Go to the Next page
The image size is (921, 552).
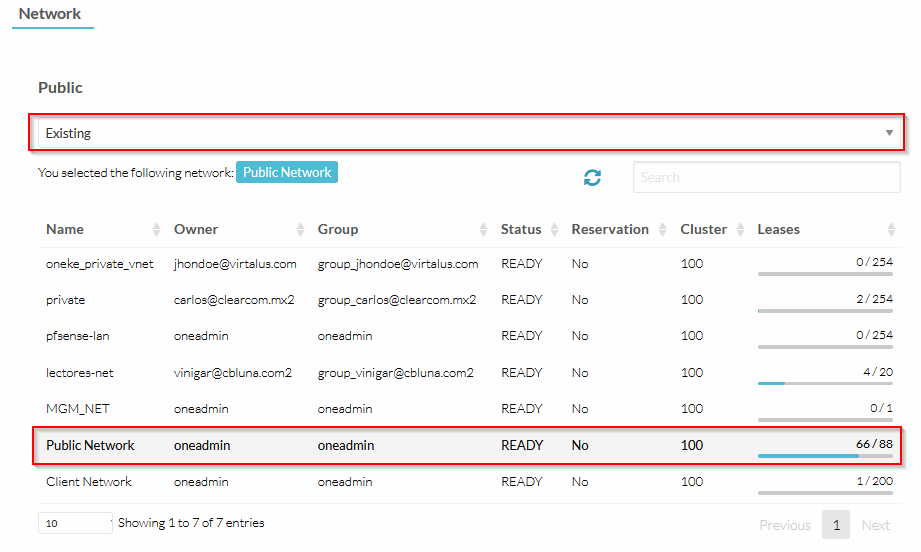click(875, 525)
